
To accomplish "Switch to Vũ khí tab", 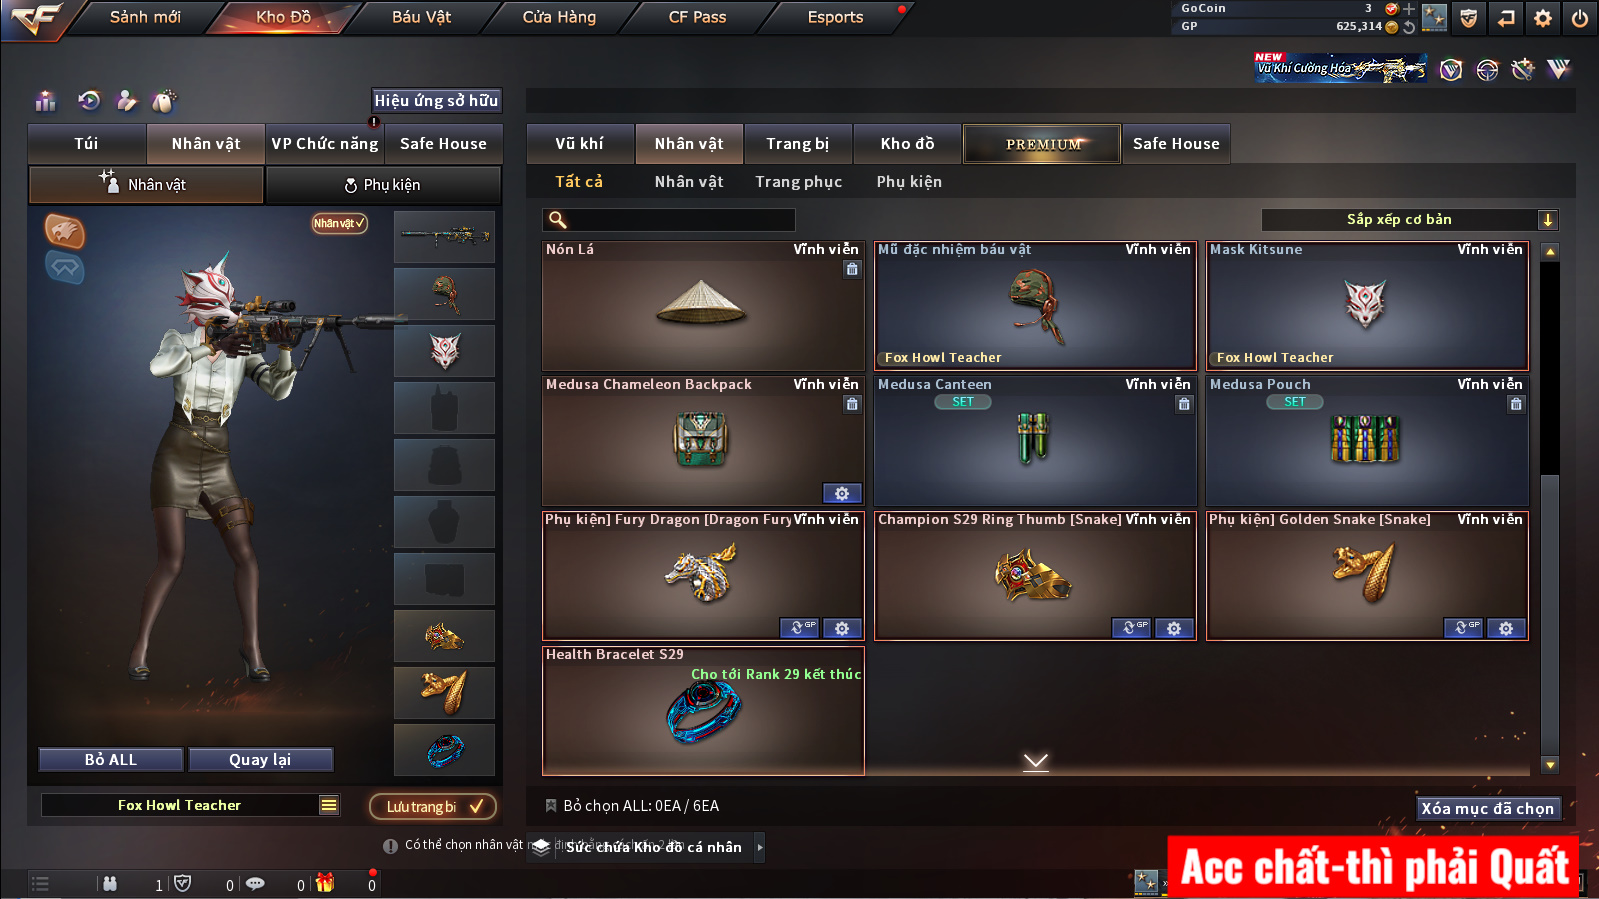I will (580, 144).
